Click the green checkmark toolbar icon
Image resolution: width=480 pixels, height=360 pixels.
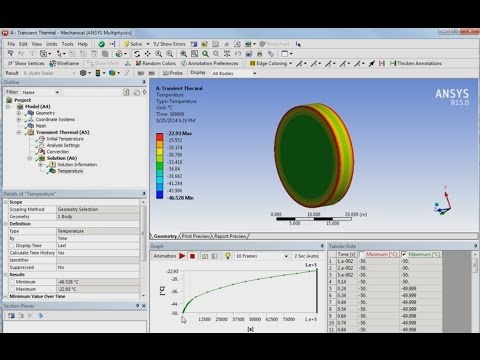[102, 44]
